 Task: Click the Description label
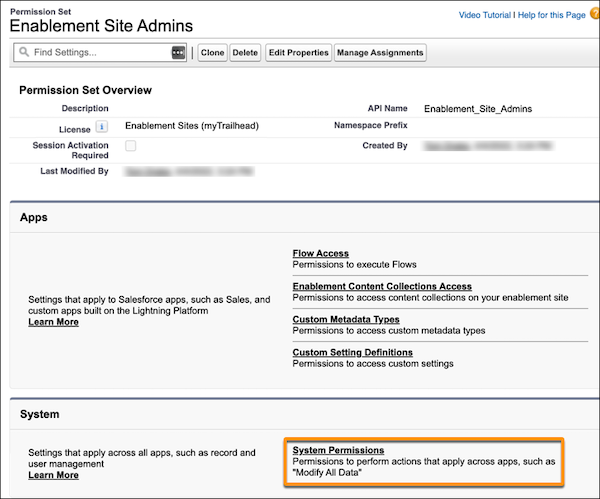point(85,108)
